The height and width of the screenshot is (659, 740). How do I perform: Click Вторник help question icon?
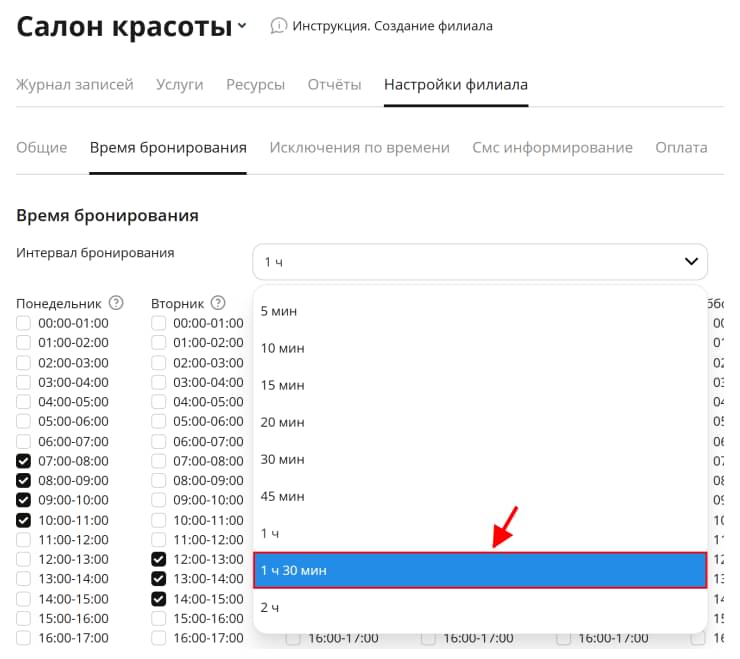pos(218,303)
